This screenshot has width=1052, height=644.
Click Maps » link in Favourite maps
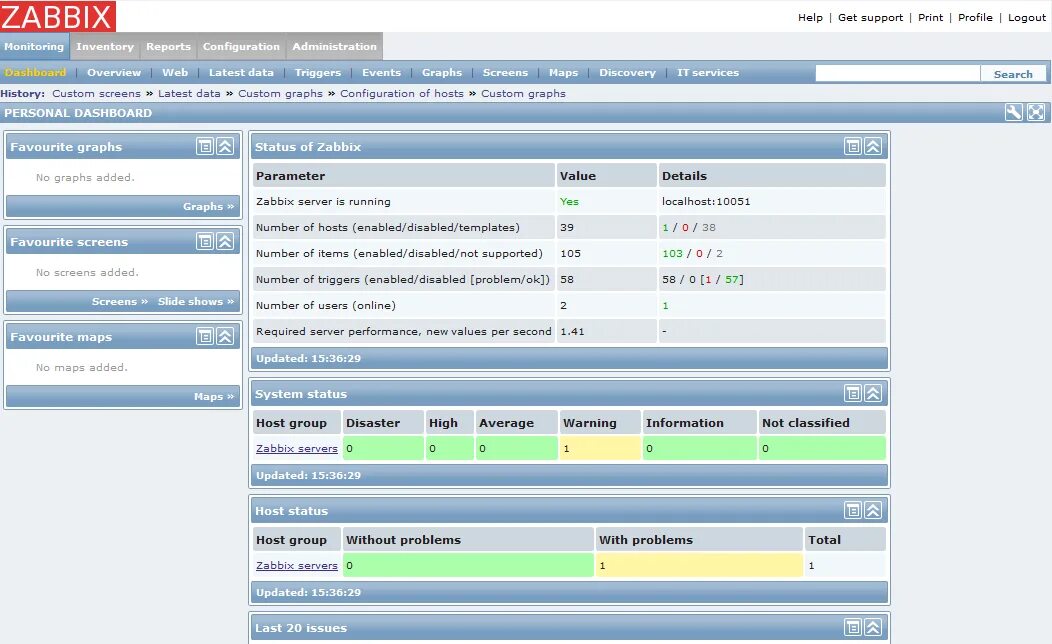coord(214,396)
